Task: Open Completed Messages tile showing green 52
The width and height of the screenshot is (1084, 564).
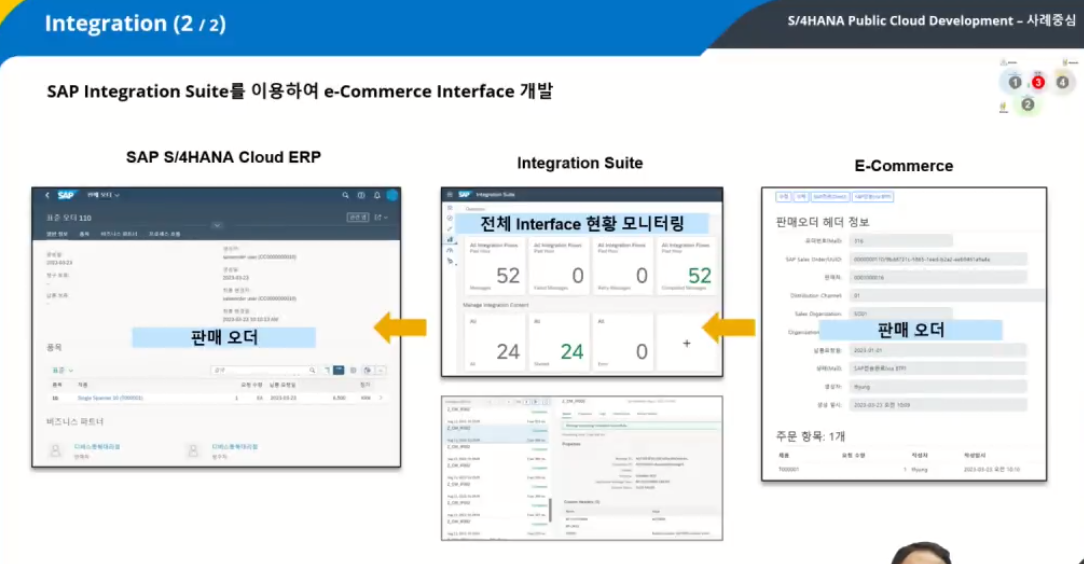Action: 686,267
